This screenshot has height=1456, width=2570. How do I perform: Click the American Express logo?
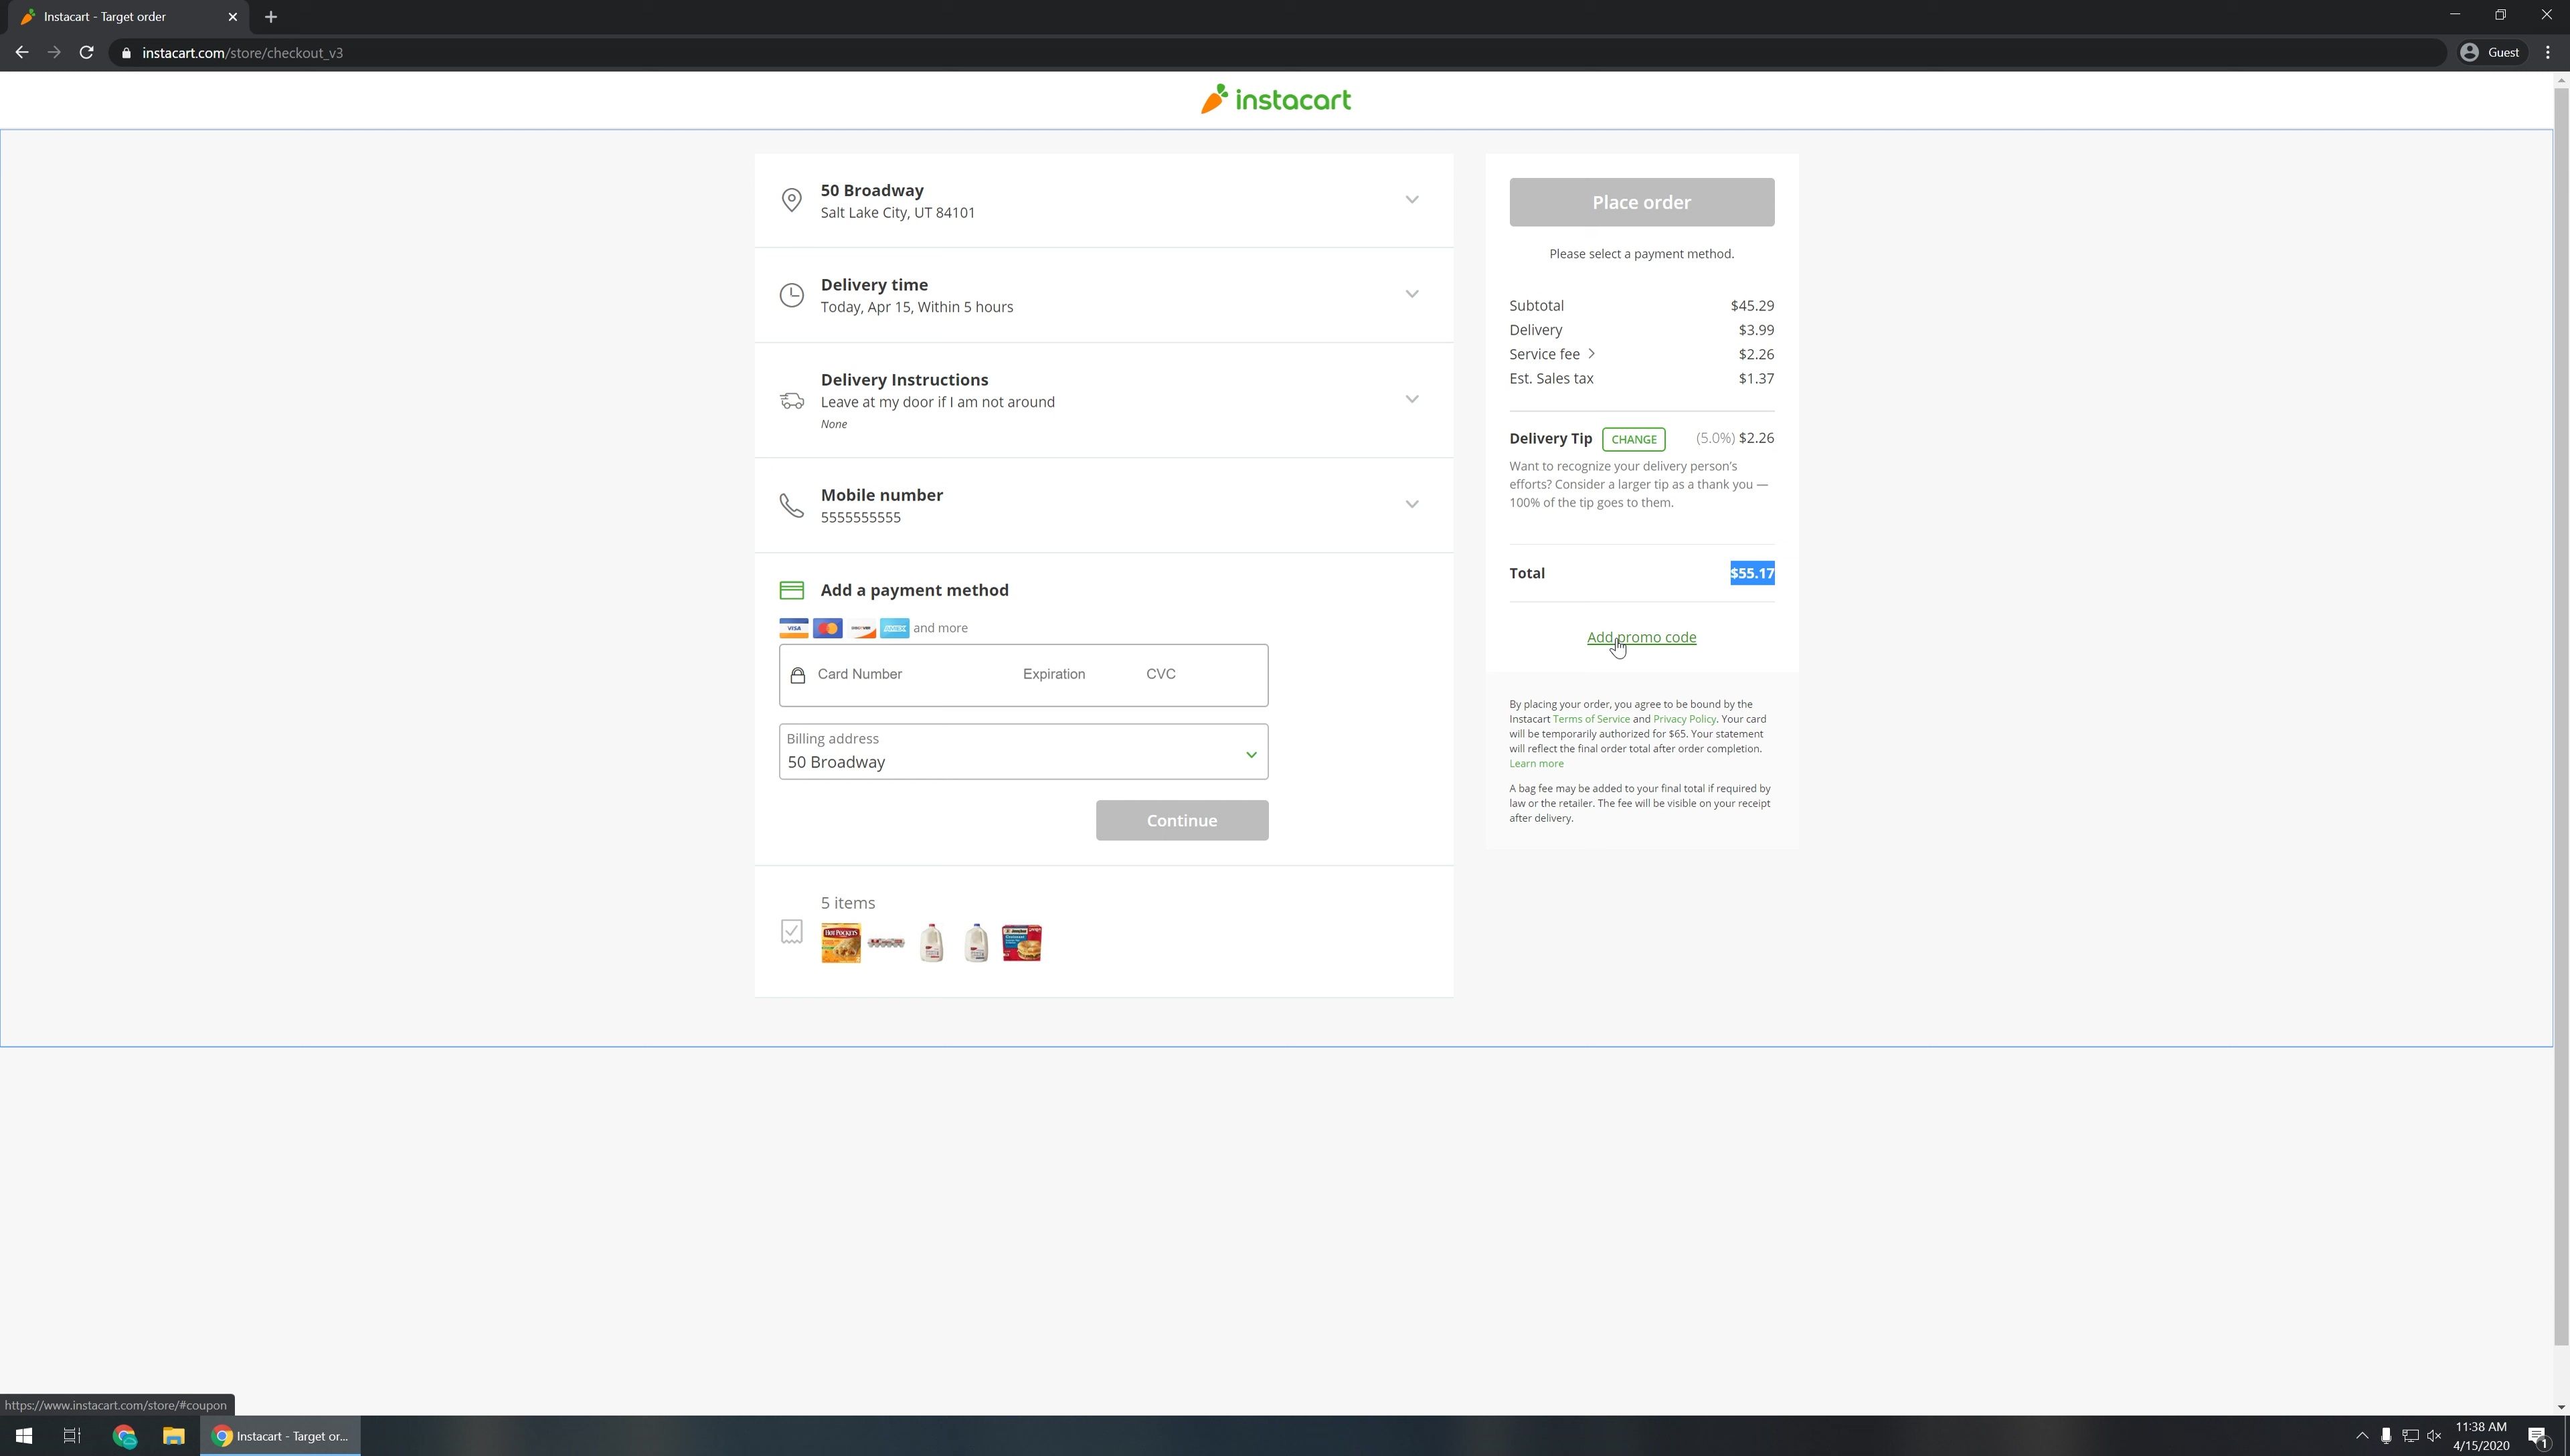pos(894,628)
